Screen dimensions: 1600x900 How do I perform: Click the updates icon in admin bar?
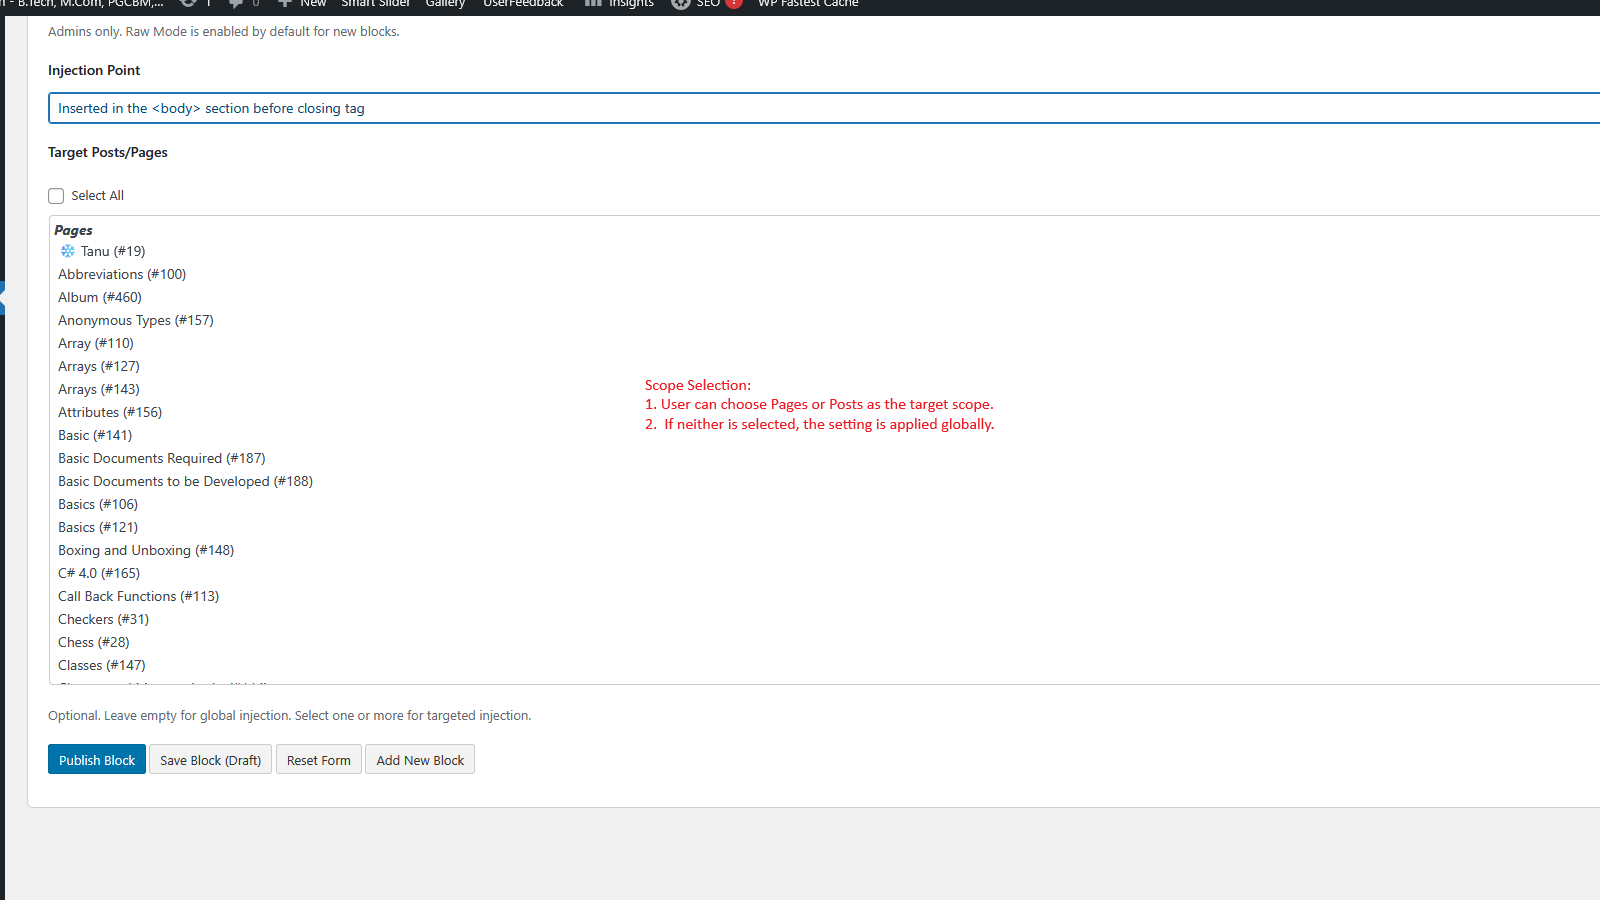188,3
